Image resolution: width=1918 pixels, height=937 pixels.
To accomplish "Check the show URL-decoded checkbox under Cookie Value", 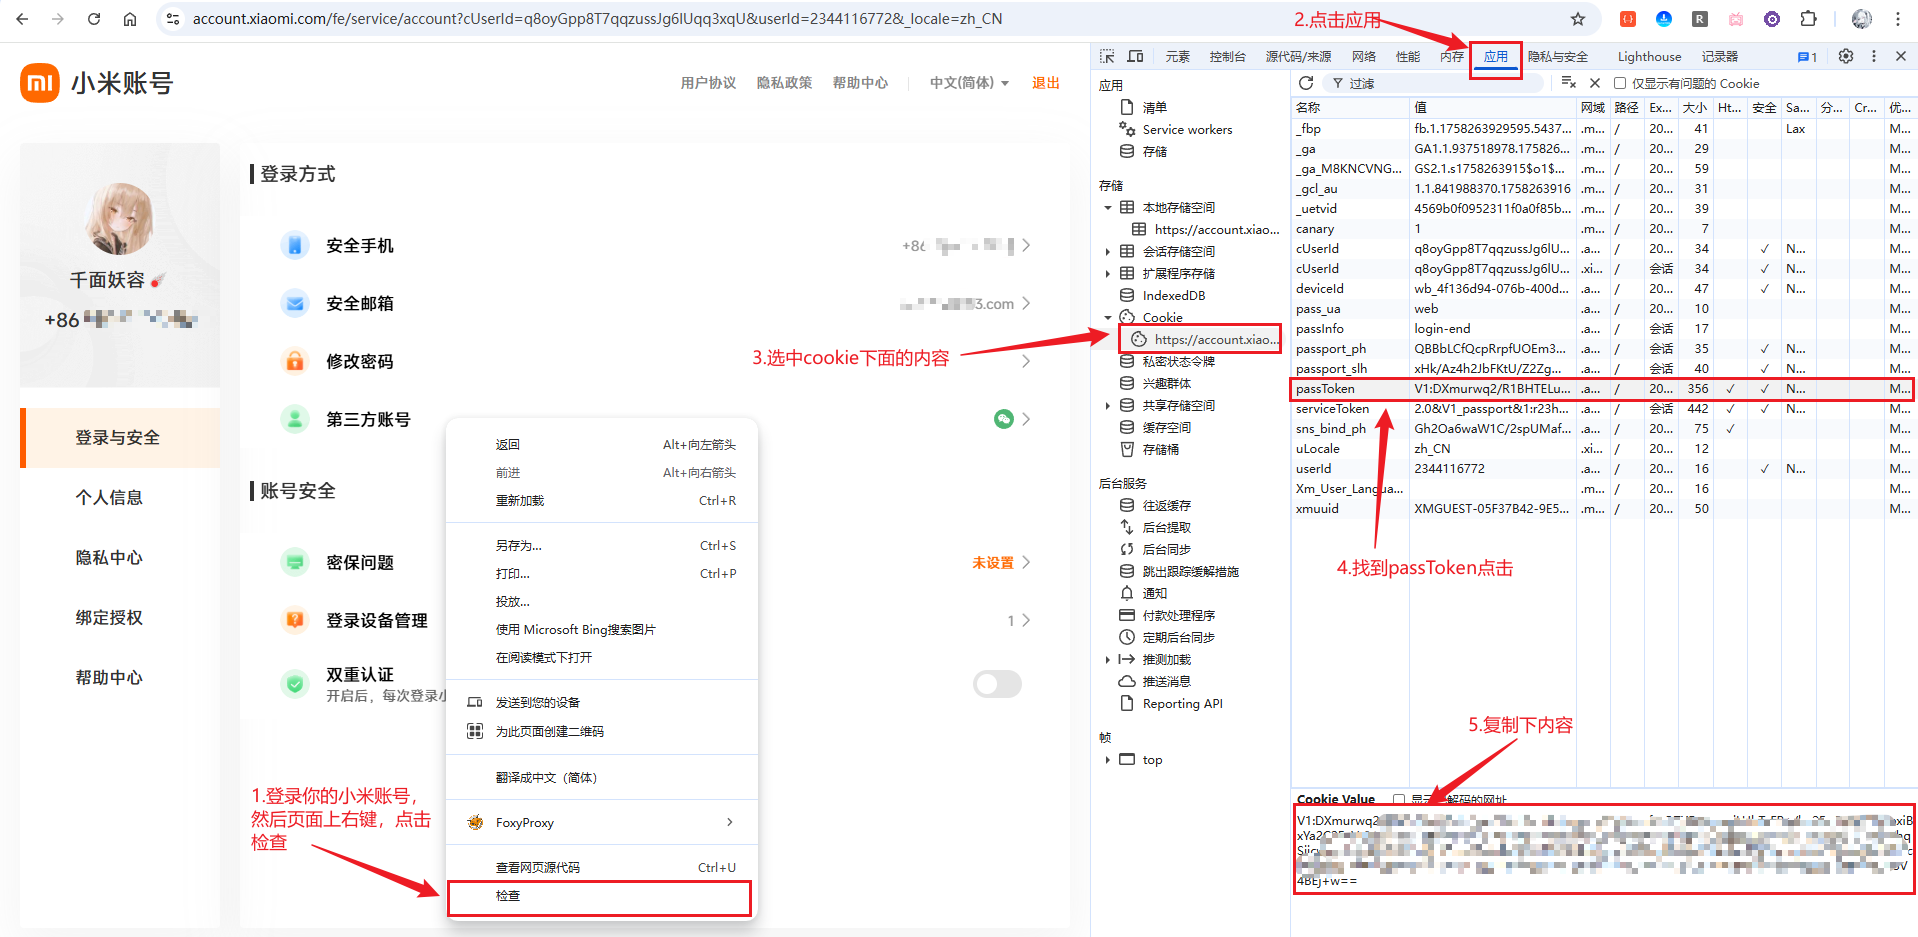I will click(1399, 799).
